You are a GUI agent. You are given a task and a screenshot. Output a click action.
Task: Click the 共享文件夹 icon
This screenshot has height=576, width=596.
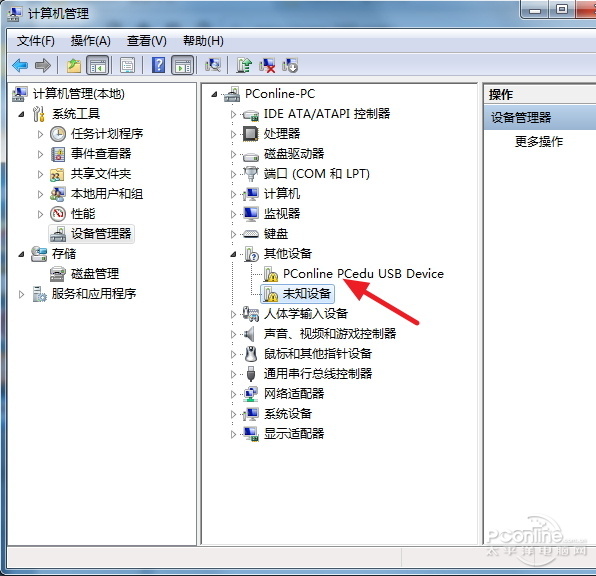click(x=57, y=175)
